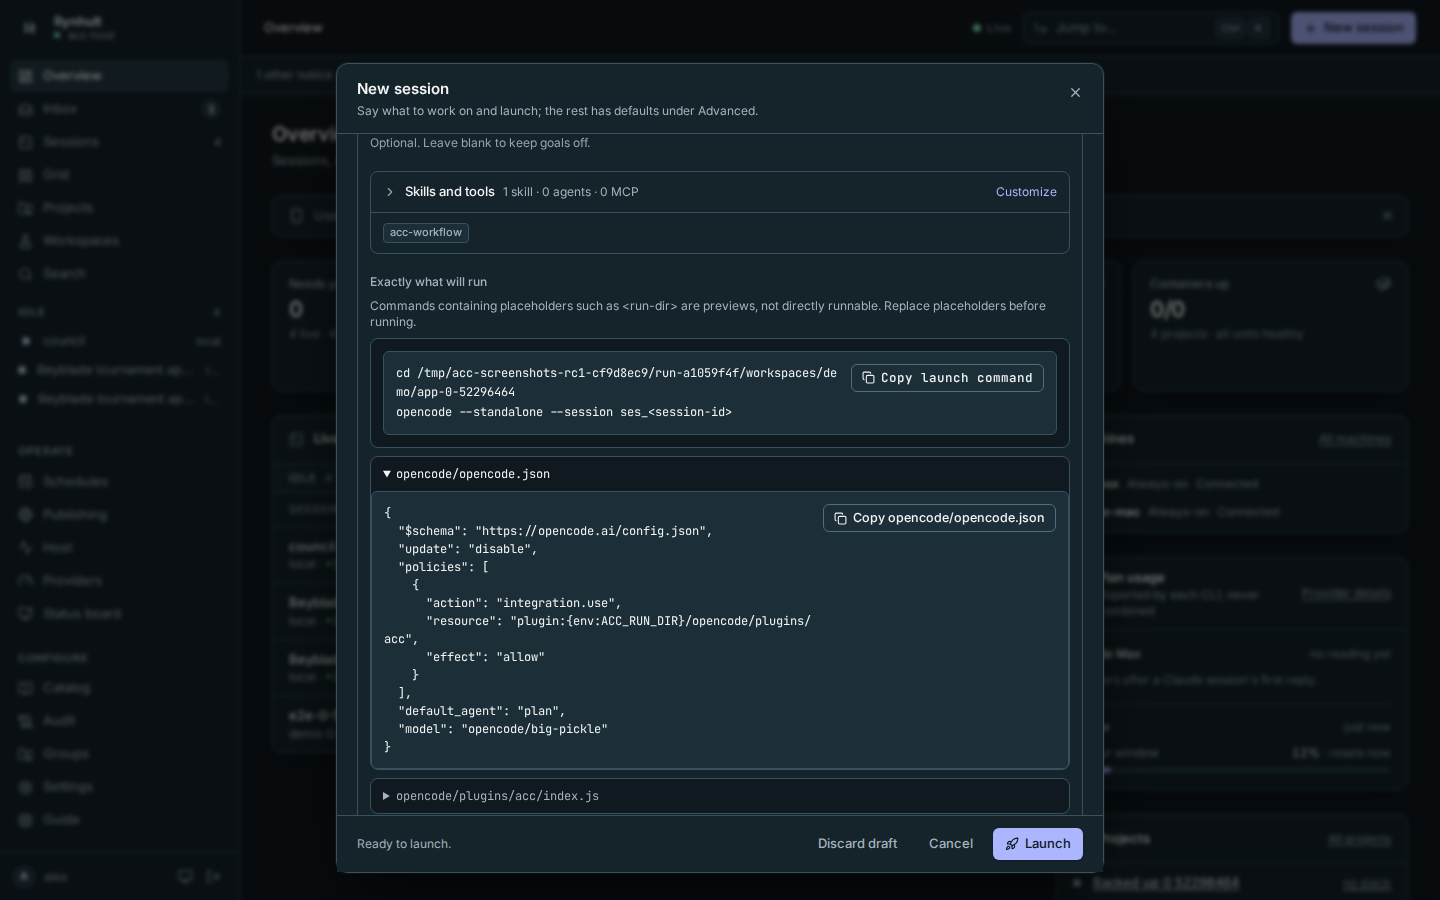Click the sign-out icon at sidebar bottom
The width and height of the screenshot is (1440, 900).
[213, 877]
